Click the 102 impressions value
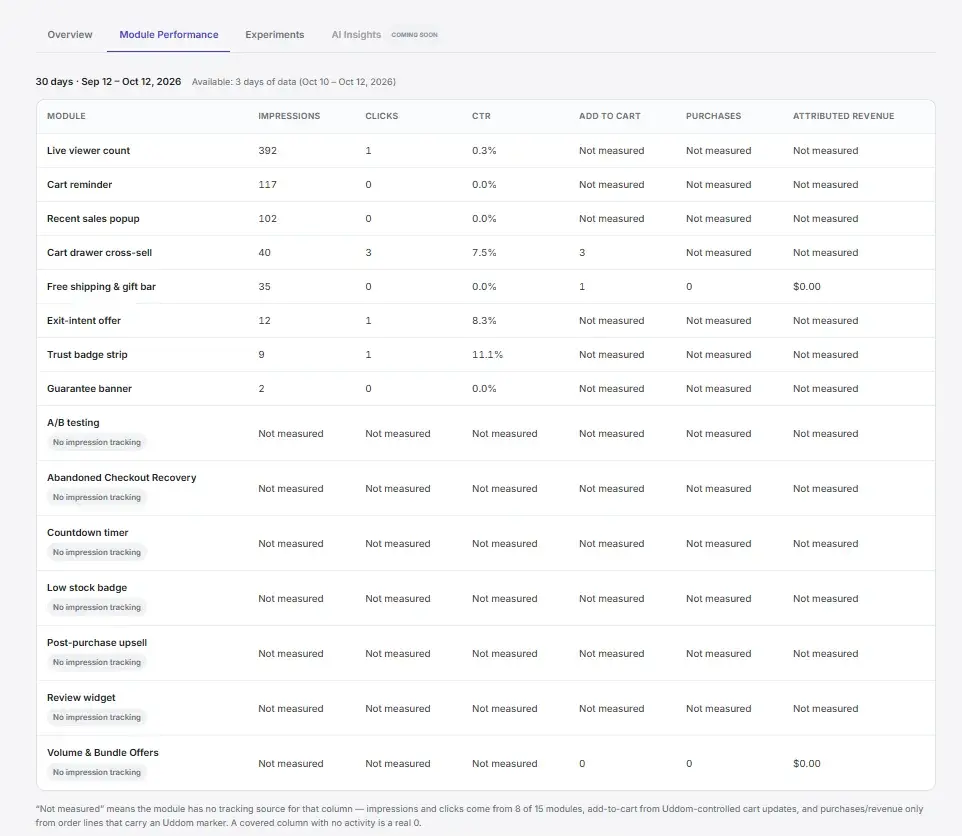Screen dimensions: 962x836 [267, 218]
